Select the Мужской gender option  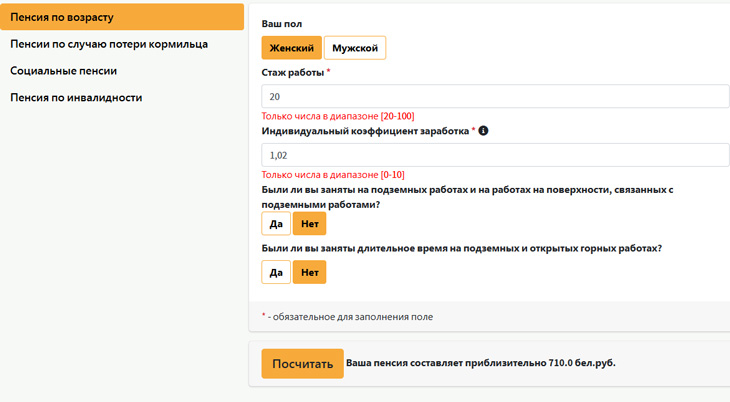click(355, 48)
